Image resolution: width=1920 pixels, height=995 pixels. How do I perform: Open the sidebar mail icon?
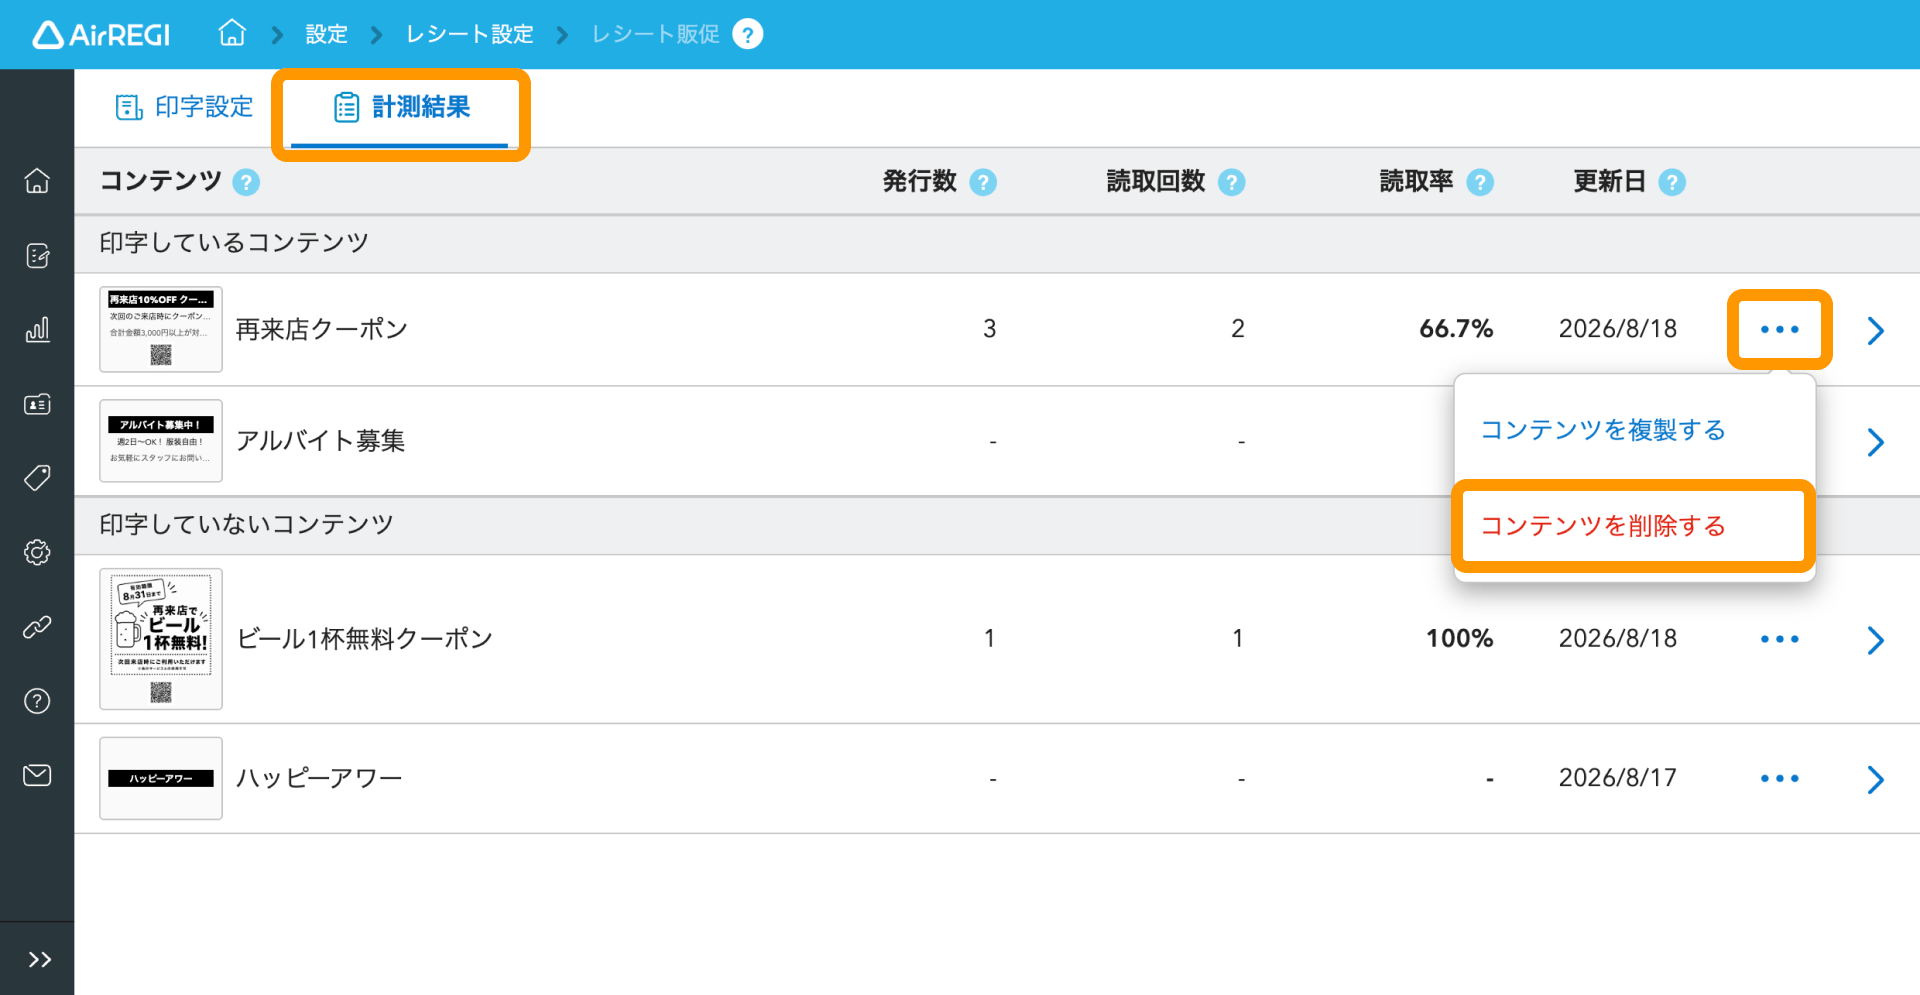point(37,775)
